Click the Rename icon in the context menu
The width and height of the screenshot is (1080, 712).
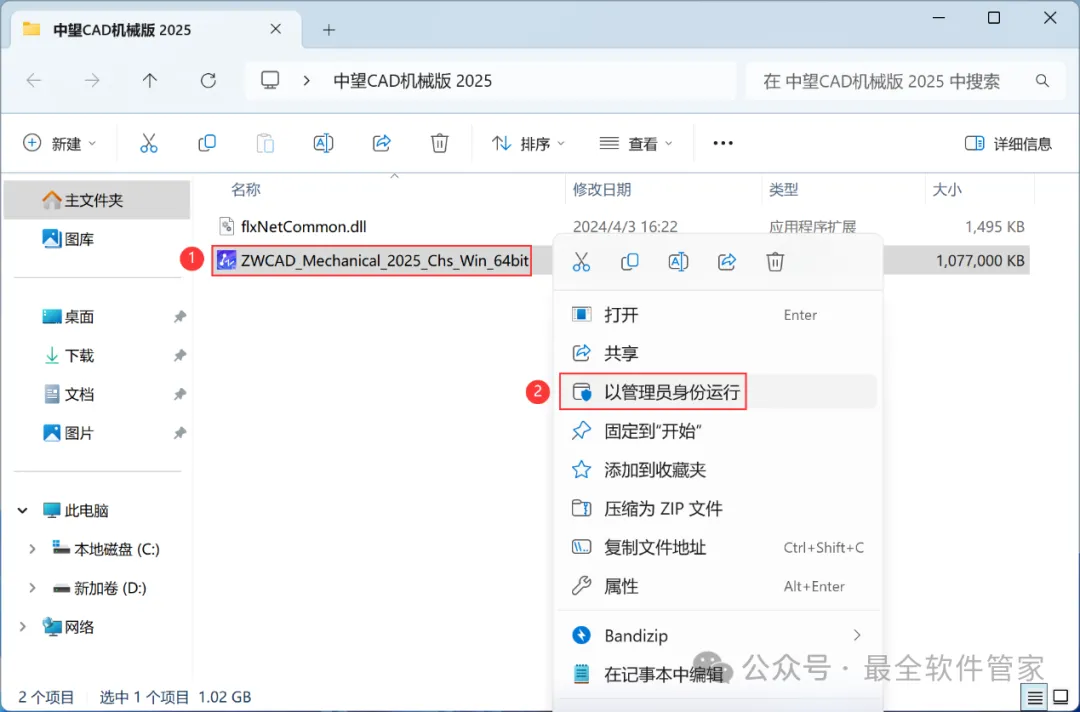click(678, 262)
